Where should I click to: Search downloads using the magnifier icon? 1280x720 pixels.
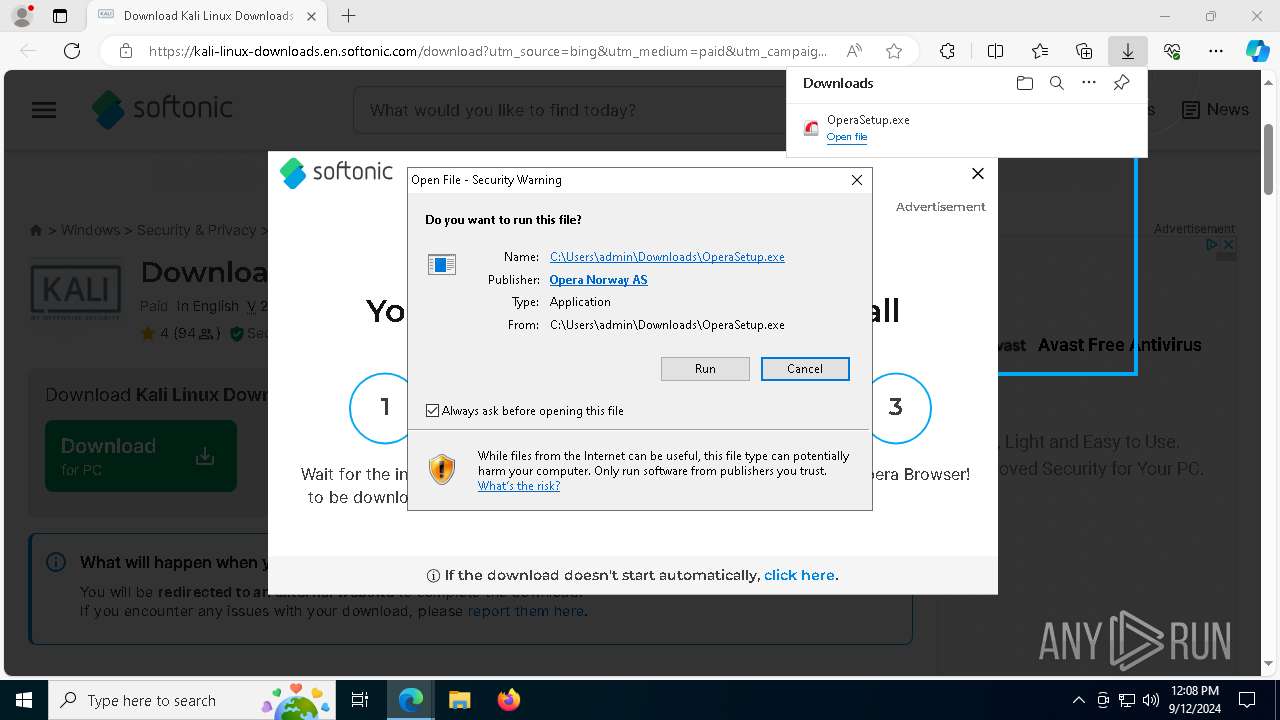1057,83
